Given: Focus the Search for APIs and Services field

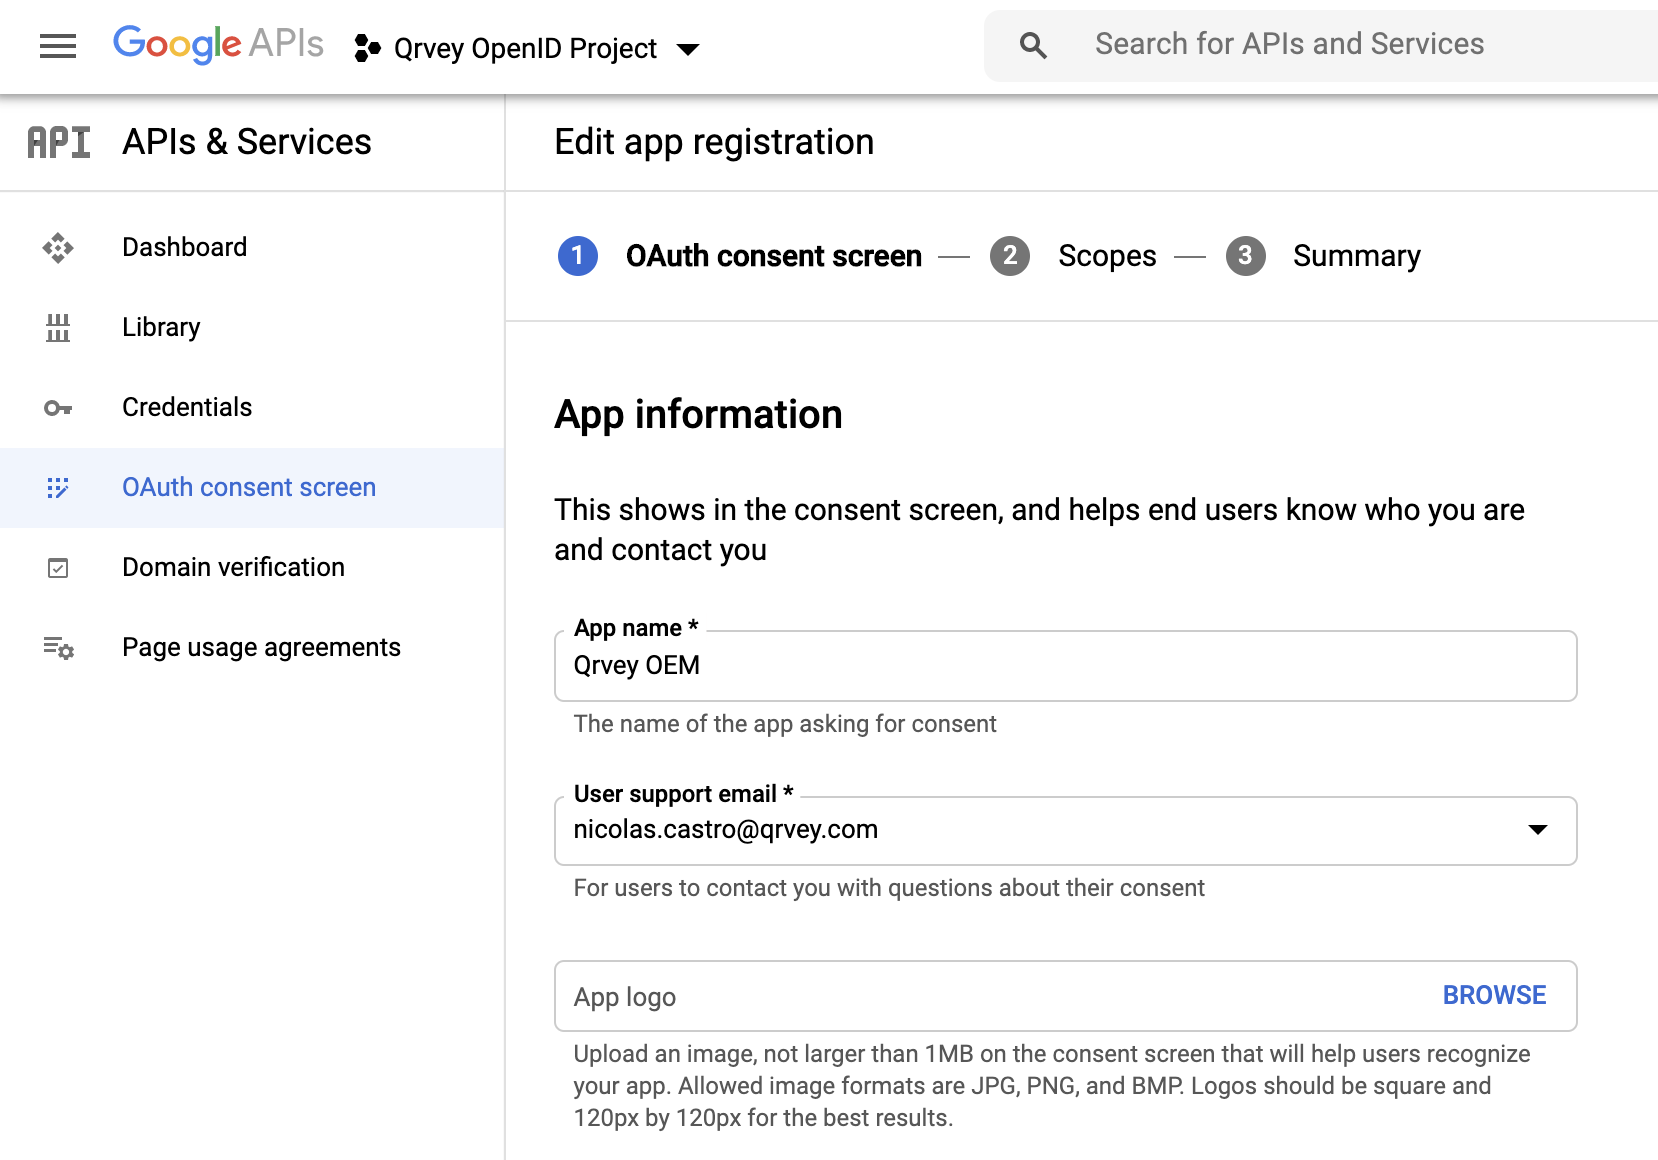Looking at the screenshot, I should (1320, 45).
